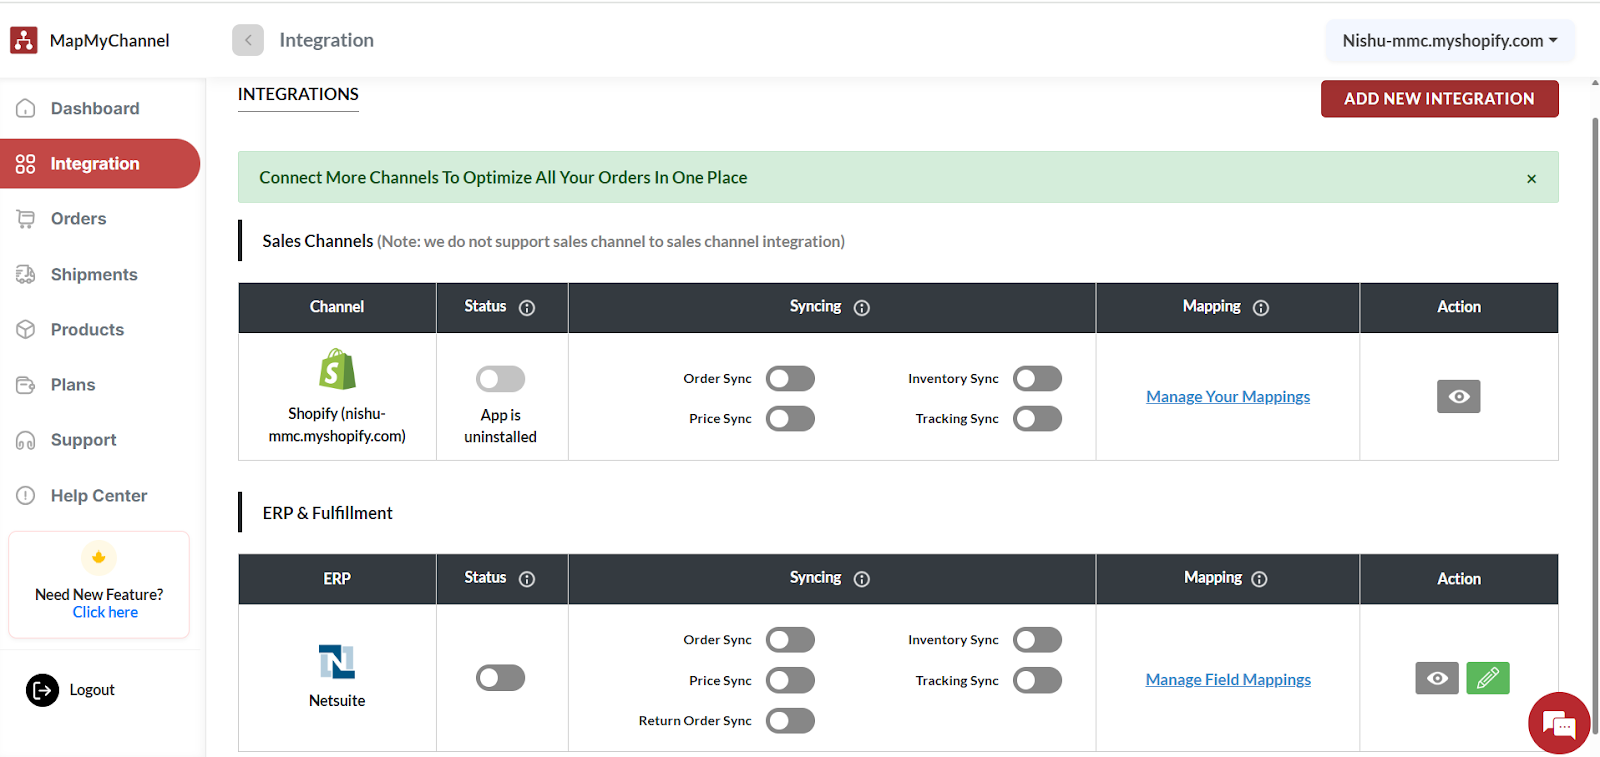The height and width of the screenshot is (757, 1600).
Task: Expand the Nishu-mmc.myshopify.com store dropdown
Action: click(x=1449, y=41)
